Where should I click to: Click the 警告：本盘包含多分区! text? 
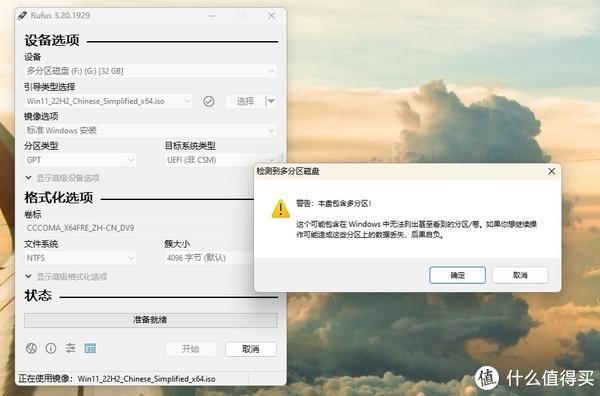pyautogui.click(x=334, y=204)
